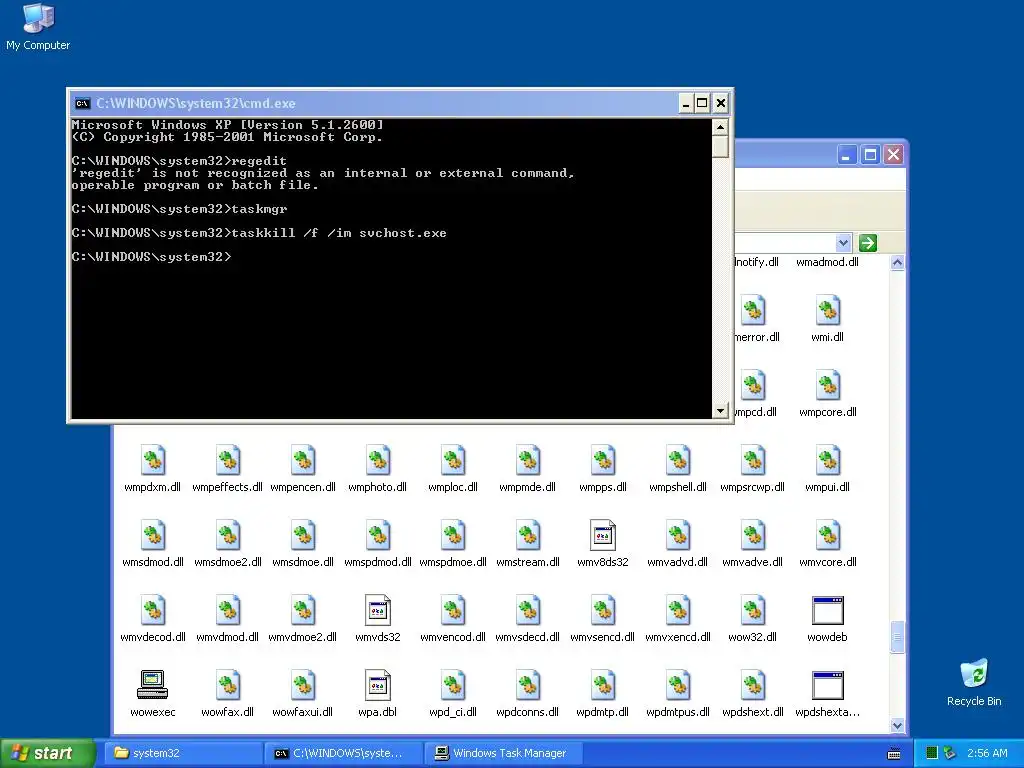The image size is (1024, 768).
Task: Click the wmvdmoe2.dll file name
Action: [303, 637]
